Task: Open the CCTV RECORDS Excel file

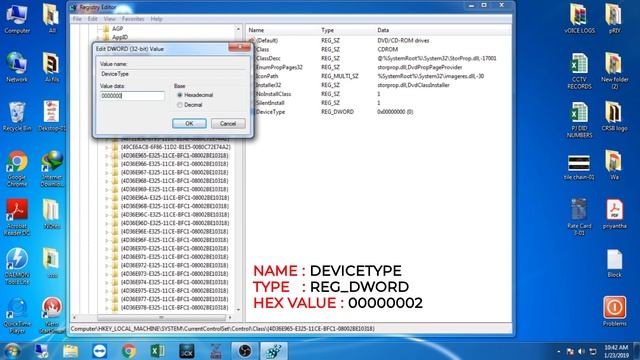Action: 579,70
